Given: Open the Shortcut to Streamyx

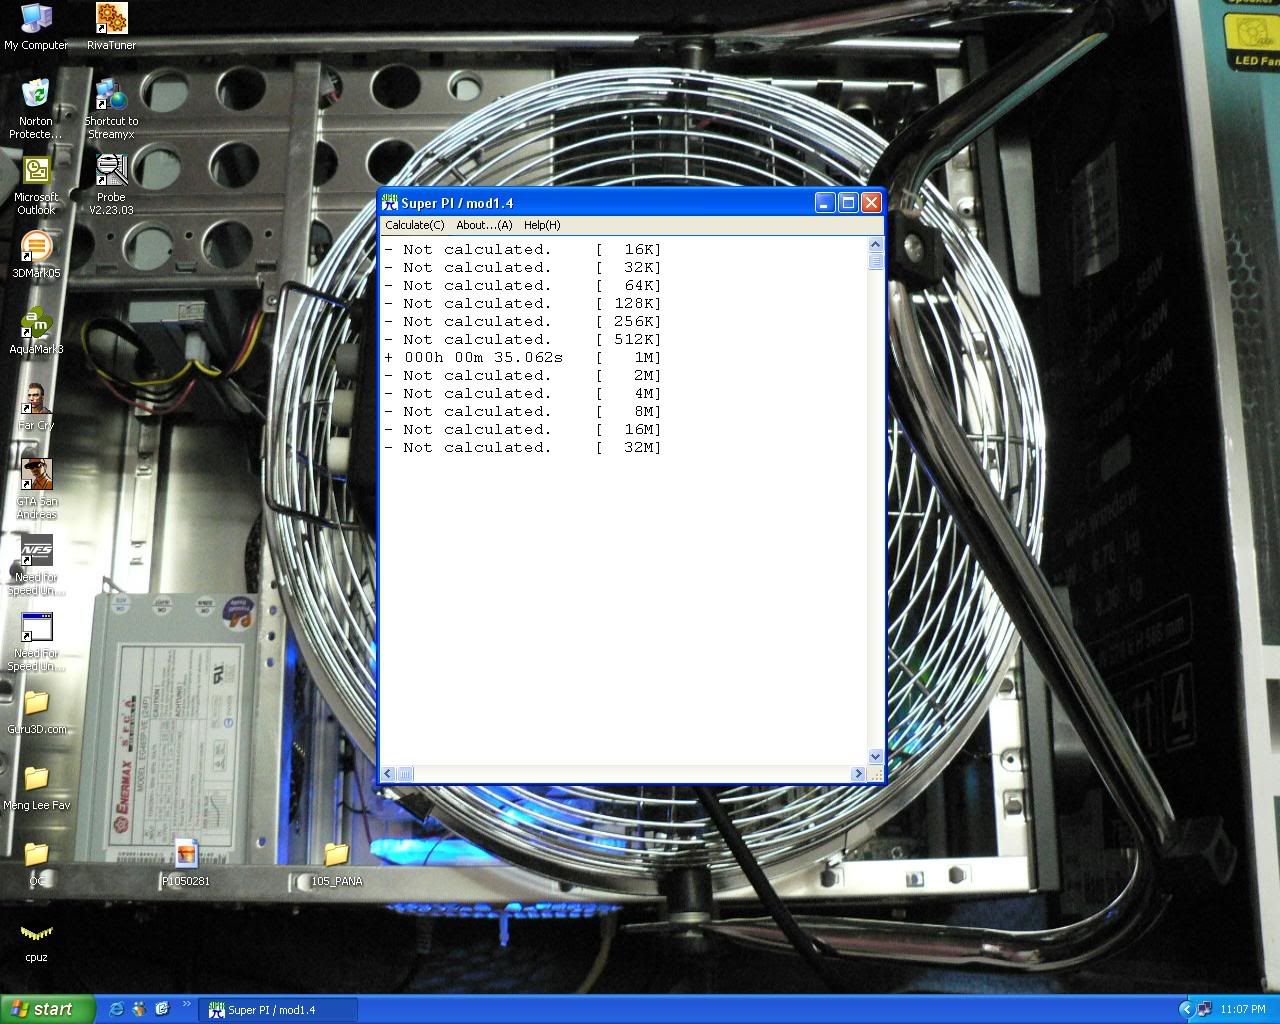Looking at the screenshot, I should click(x=110, y=95).
